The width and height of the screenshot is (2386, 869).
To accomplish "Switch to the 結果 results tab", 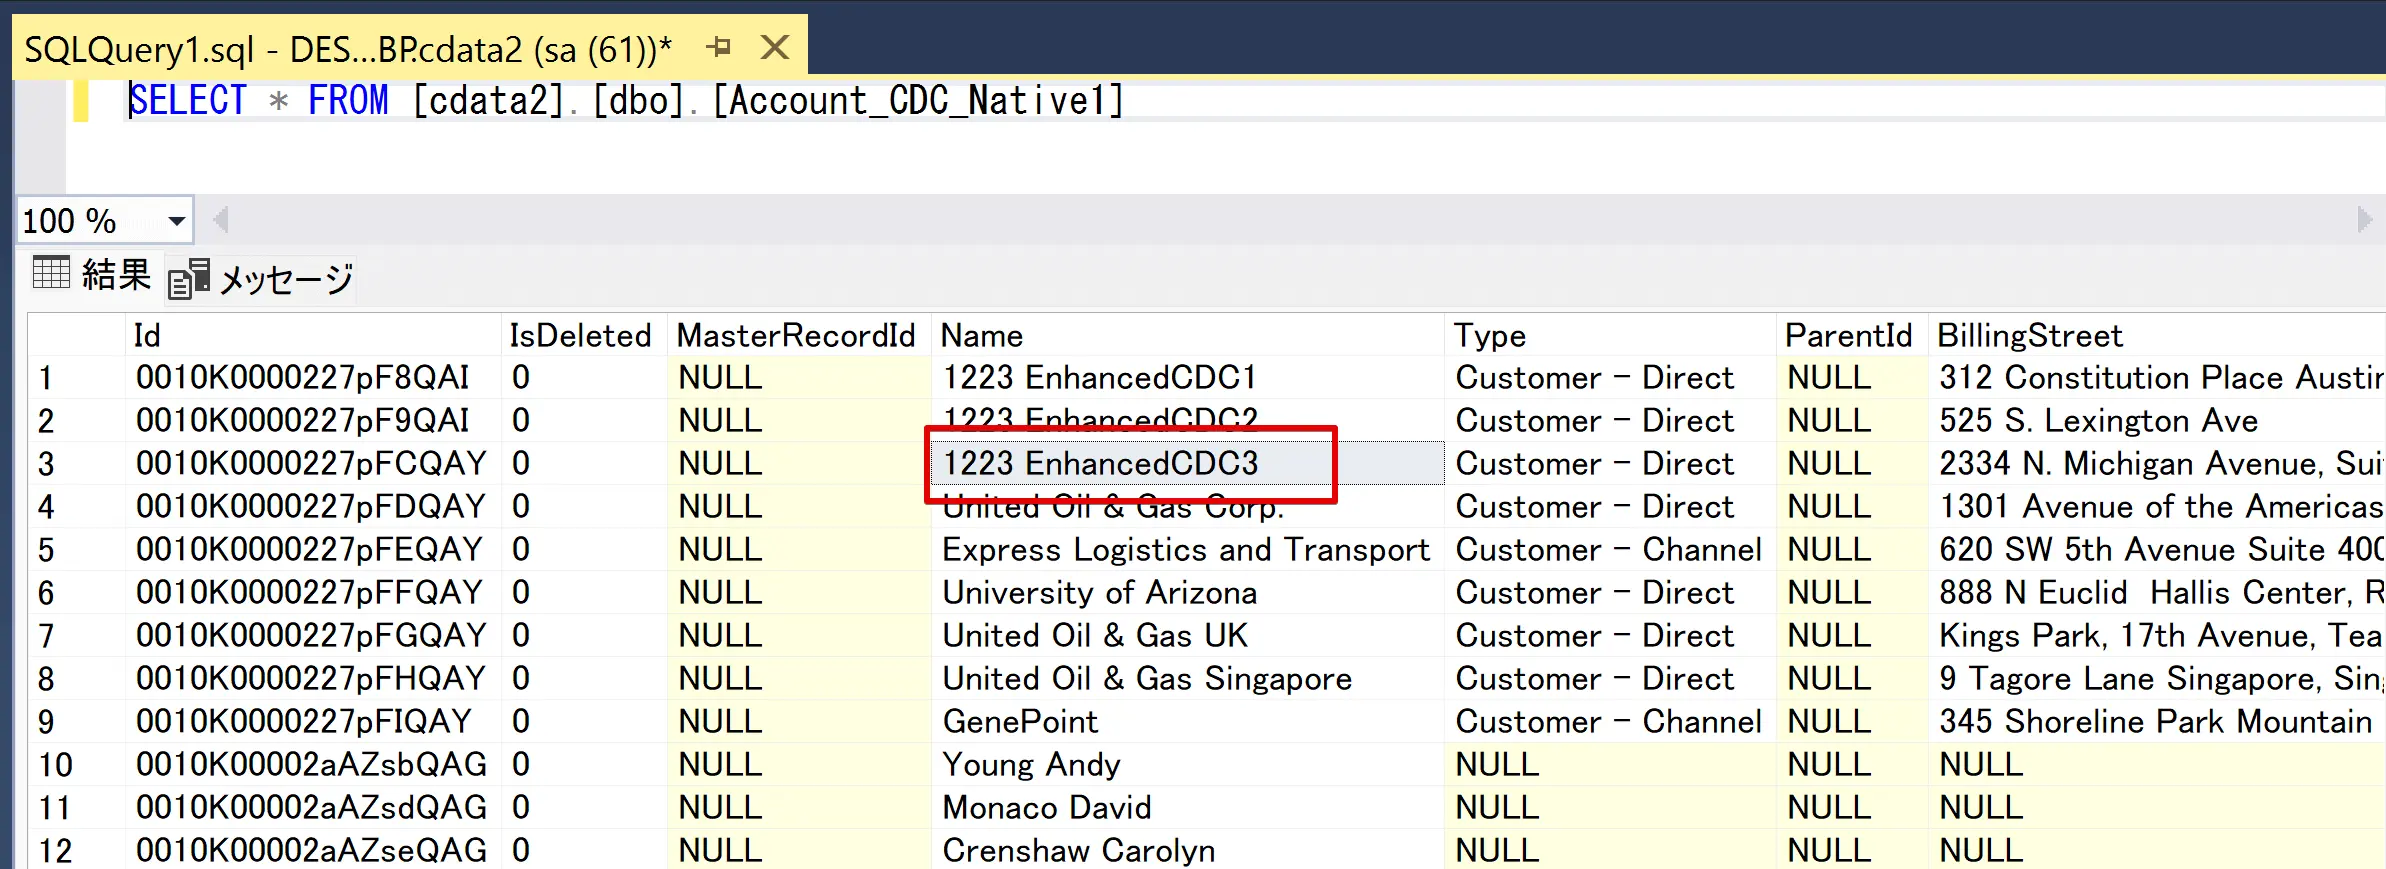I will click(115, 275).
